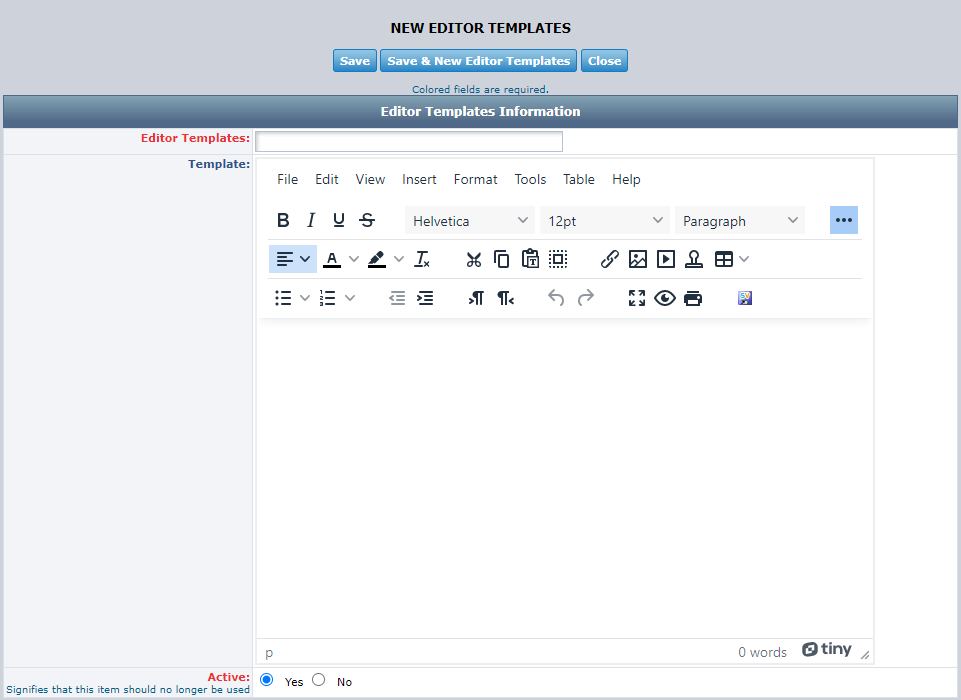This screenshot has width=961, height=700.
Task: Redo the last edit
Action: click(585, 299)
